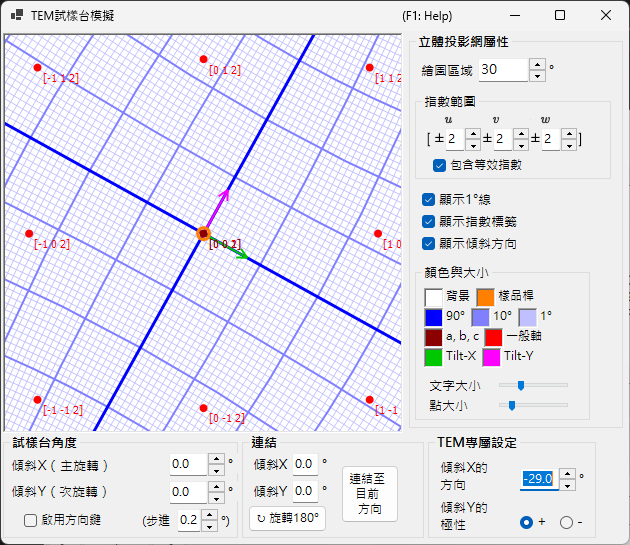630x545 pixels.
Task: Click 傾斜X（主旋轉） angle input field
Action: point(189,465)
